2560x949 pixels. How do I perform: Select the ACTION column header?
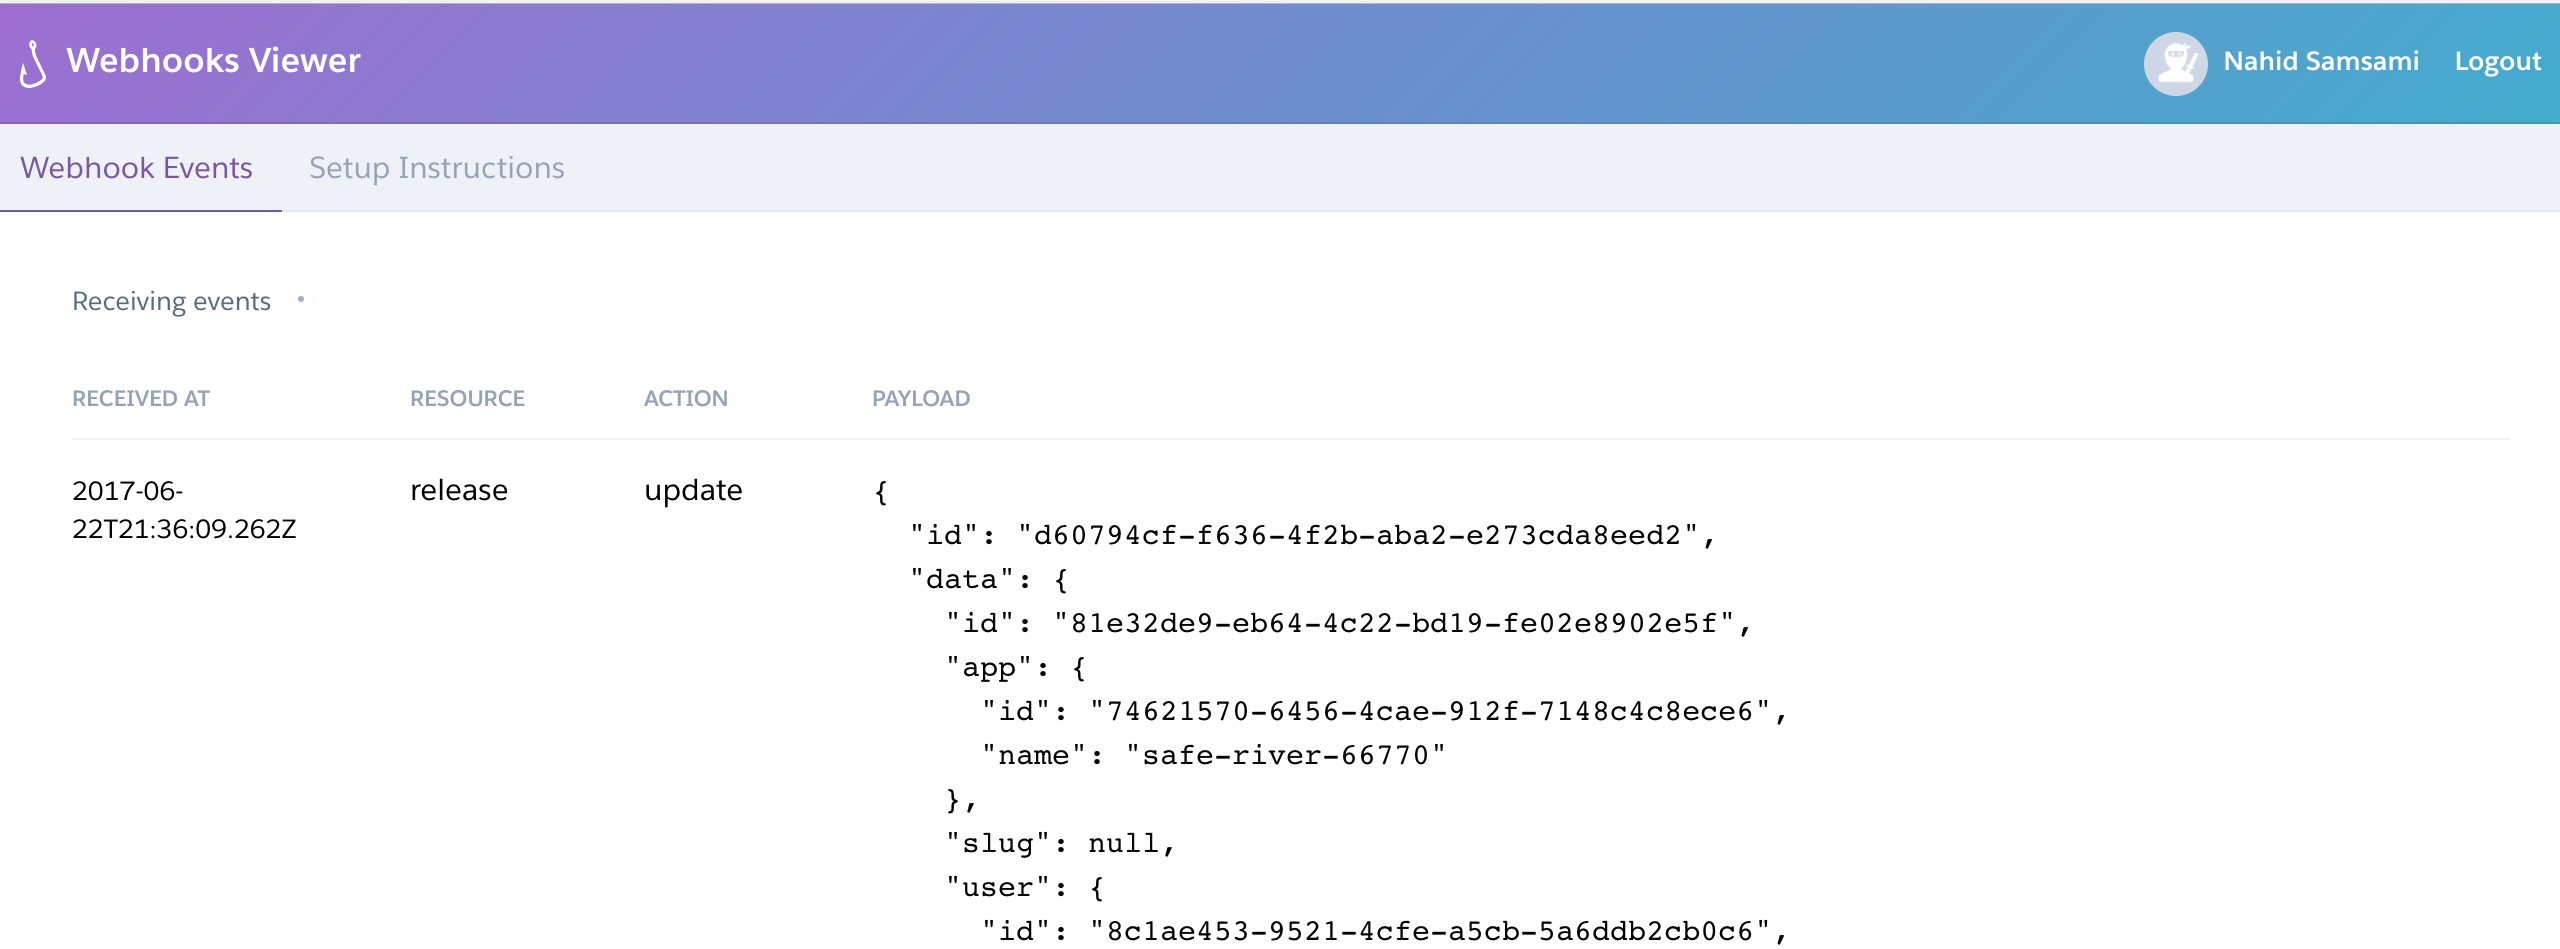tap(684, 398)
